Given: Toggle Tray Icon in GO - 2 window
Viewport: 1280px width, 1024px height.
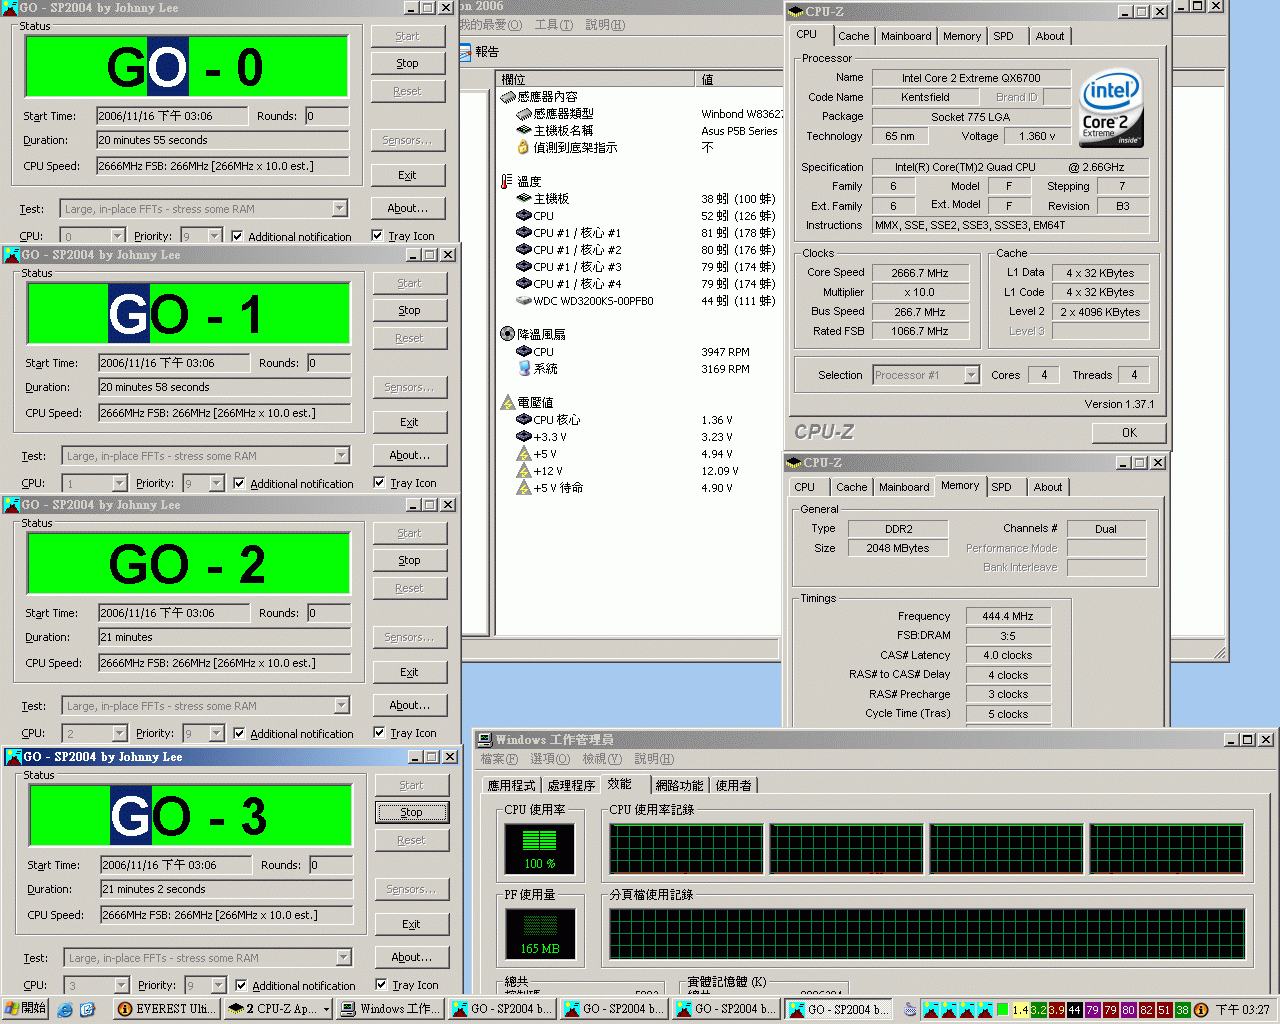Looking at the screenshot, I should (379, 733).
